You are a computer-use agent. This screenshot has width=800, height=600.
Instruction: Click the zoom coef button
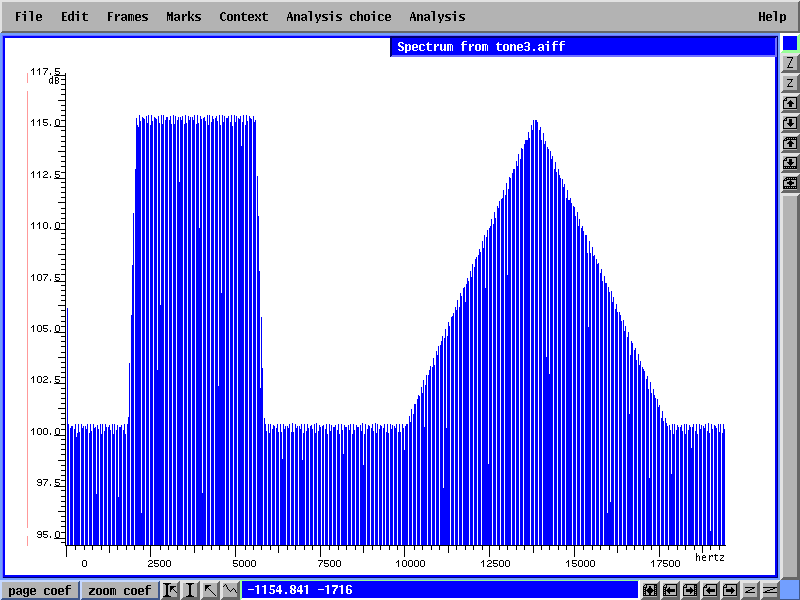click(119, 590)
